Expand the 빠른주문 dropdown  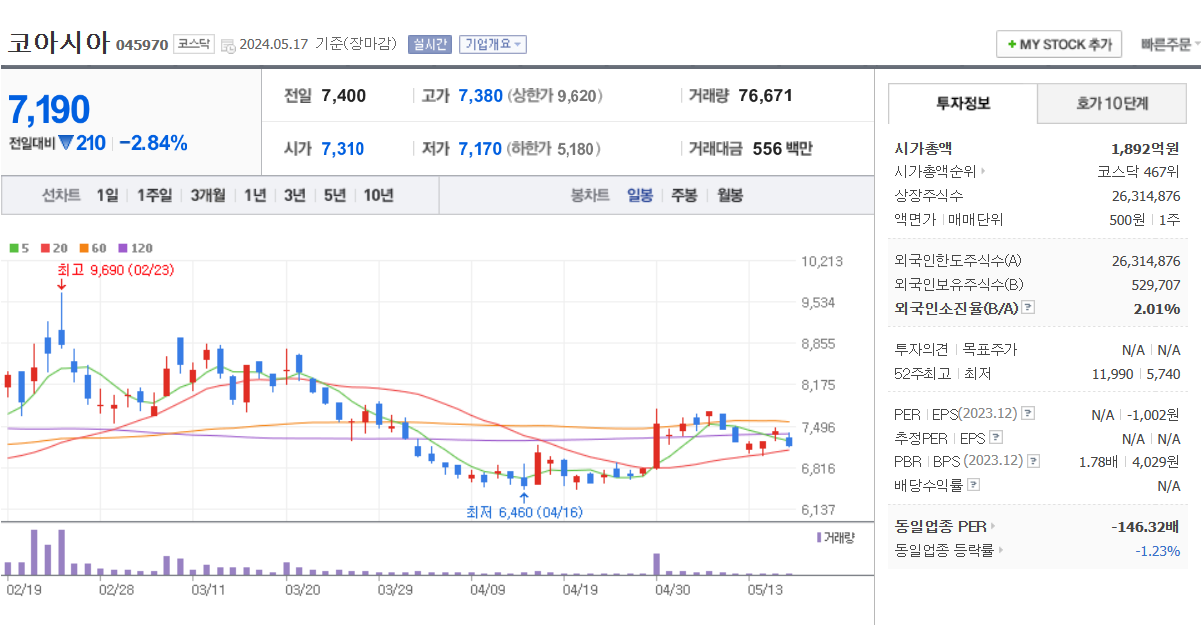[1171, 44]
